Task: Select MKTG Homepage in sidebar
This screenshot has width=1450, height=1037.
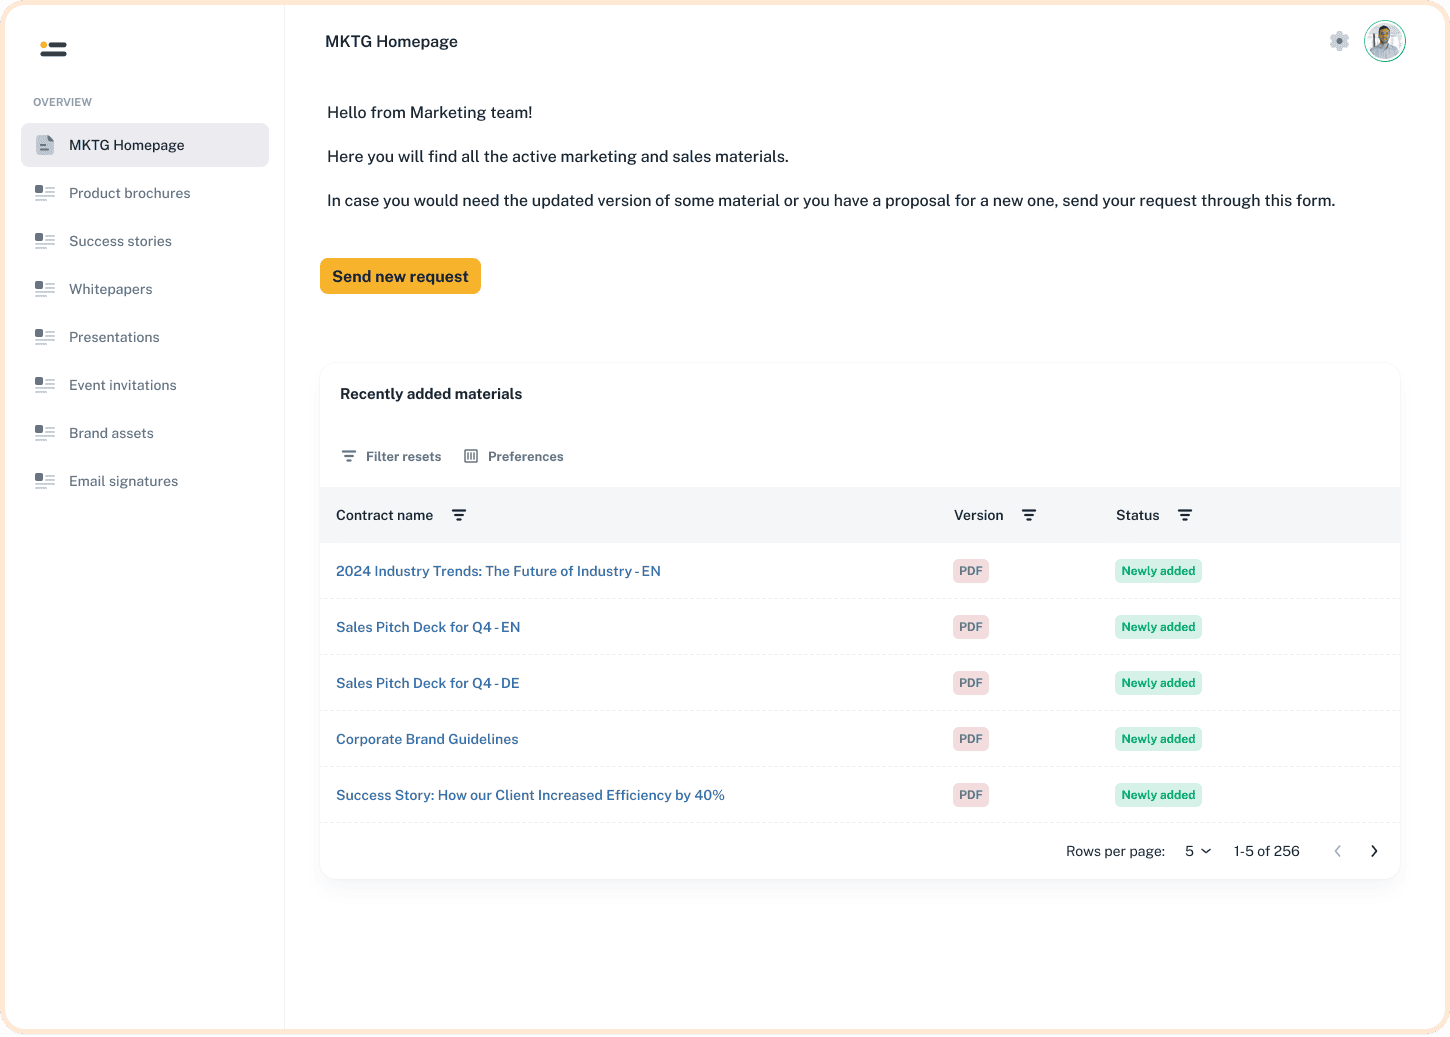Action: (x=145, y=145)
